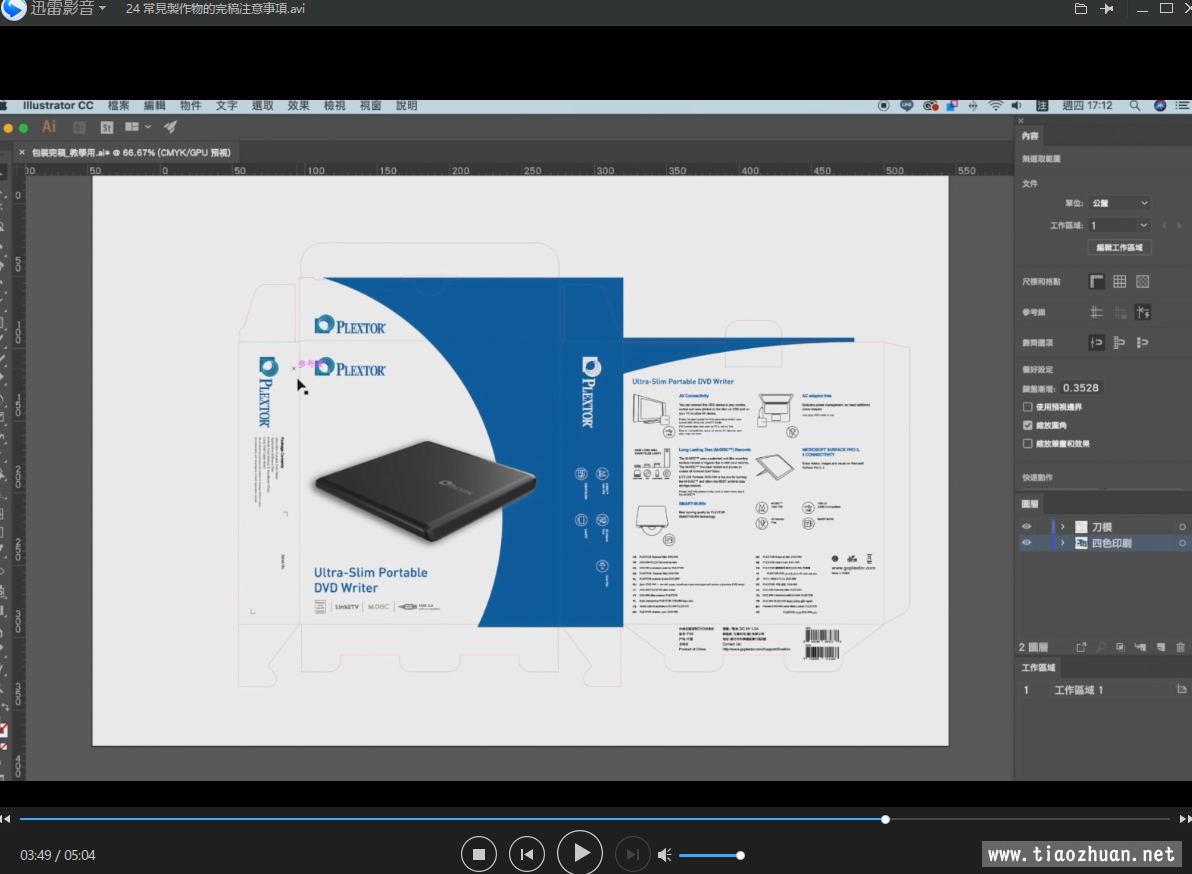Jump to previous video
This screenshot has height=874, width=1192.
pyautogui.click(x=527, y=854)
